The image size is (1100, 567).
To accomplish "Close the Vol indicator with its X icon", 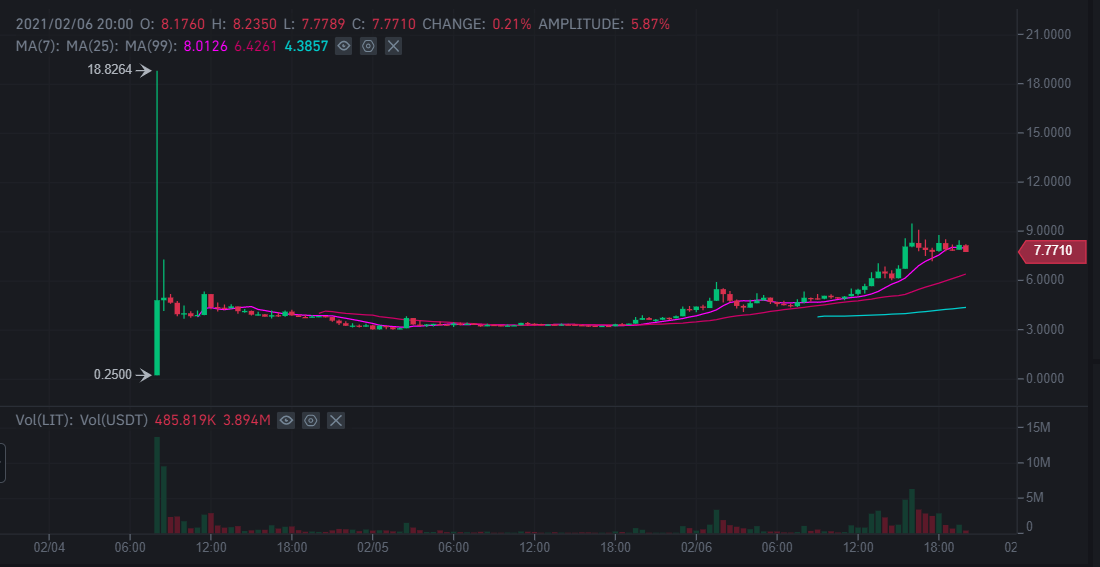I will (x=336, y=420).
